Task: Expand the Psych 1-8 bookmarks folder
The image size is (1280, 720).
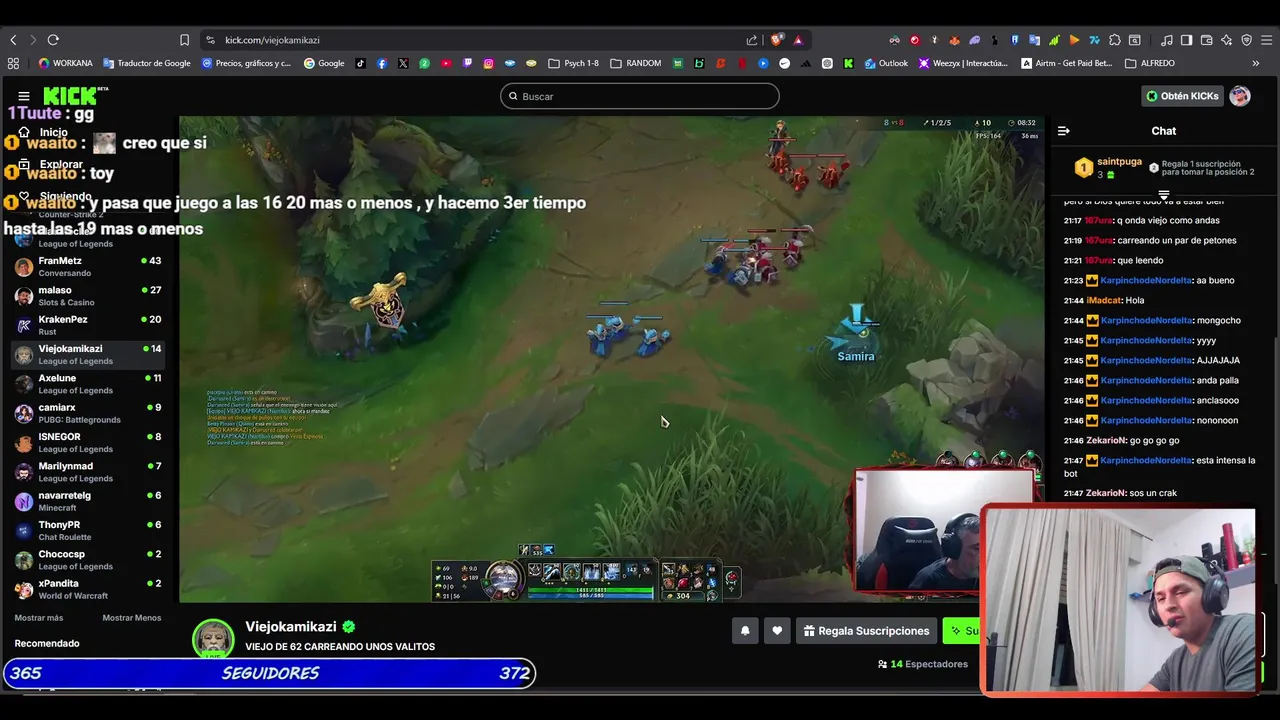Action: (x=574, y=63)
